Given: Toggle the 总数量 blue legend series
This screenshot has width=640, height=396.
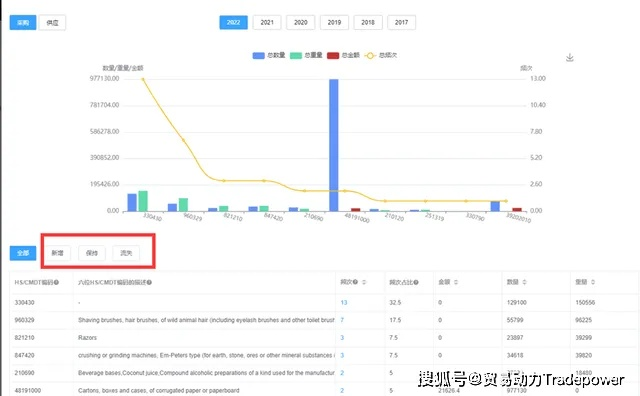Looking at the screenshot, I should tap(269, 55).
